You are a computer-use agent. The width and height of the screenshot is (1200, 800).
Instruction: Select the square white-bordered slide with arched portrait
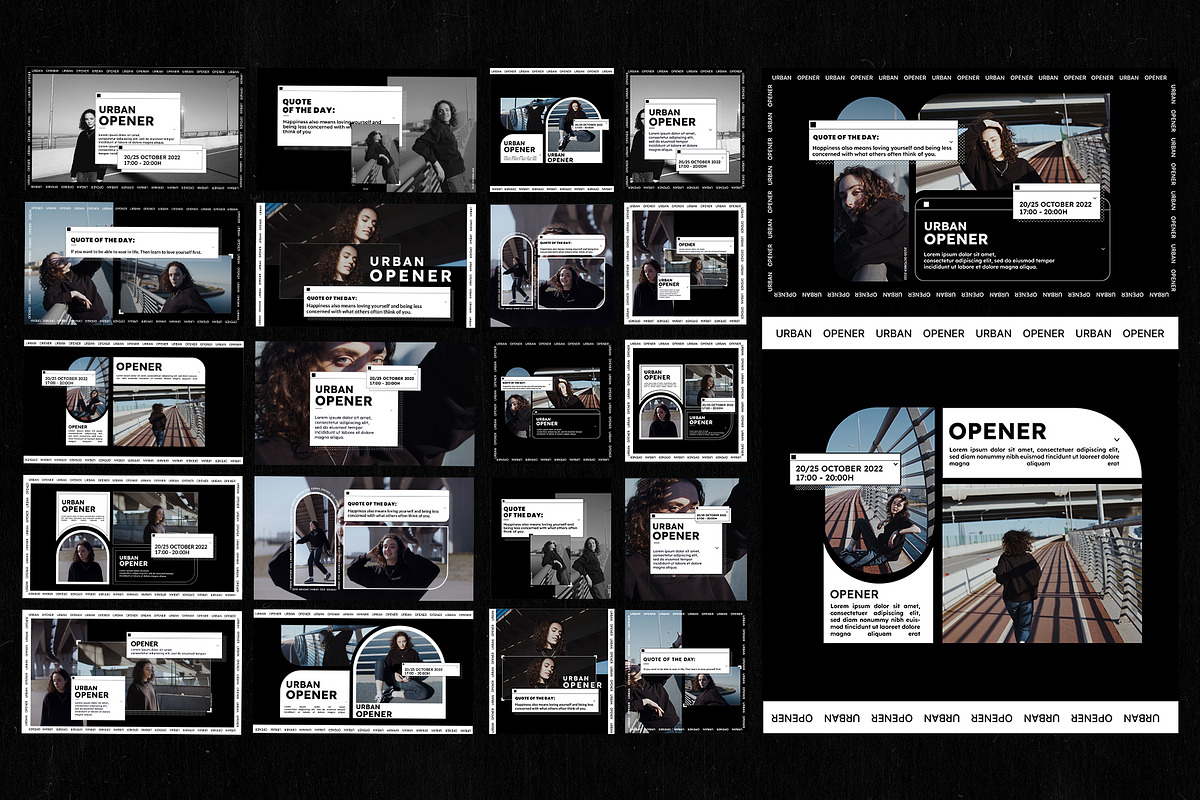[x=685, y=401]
